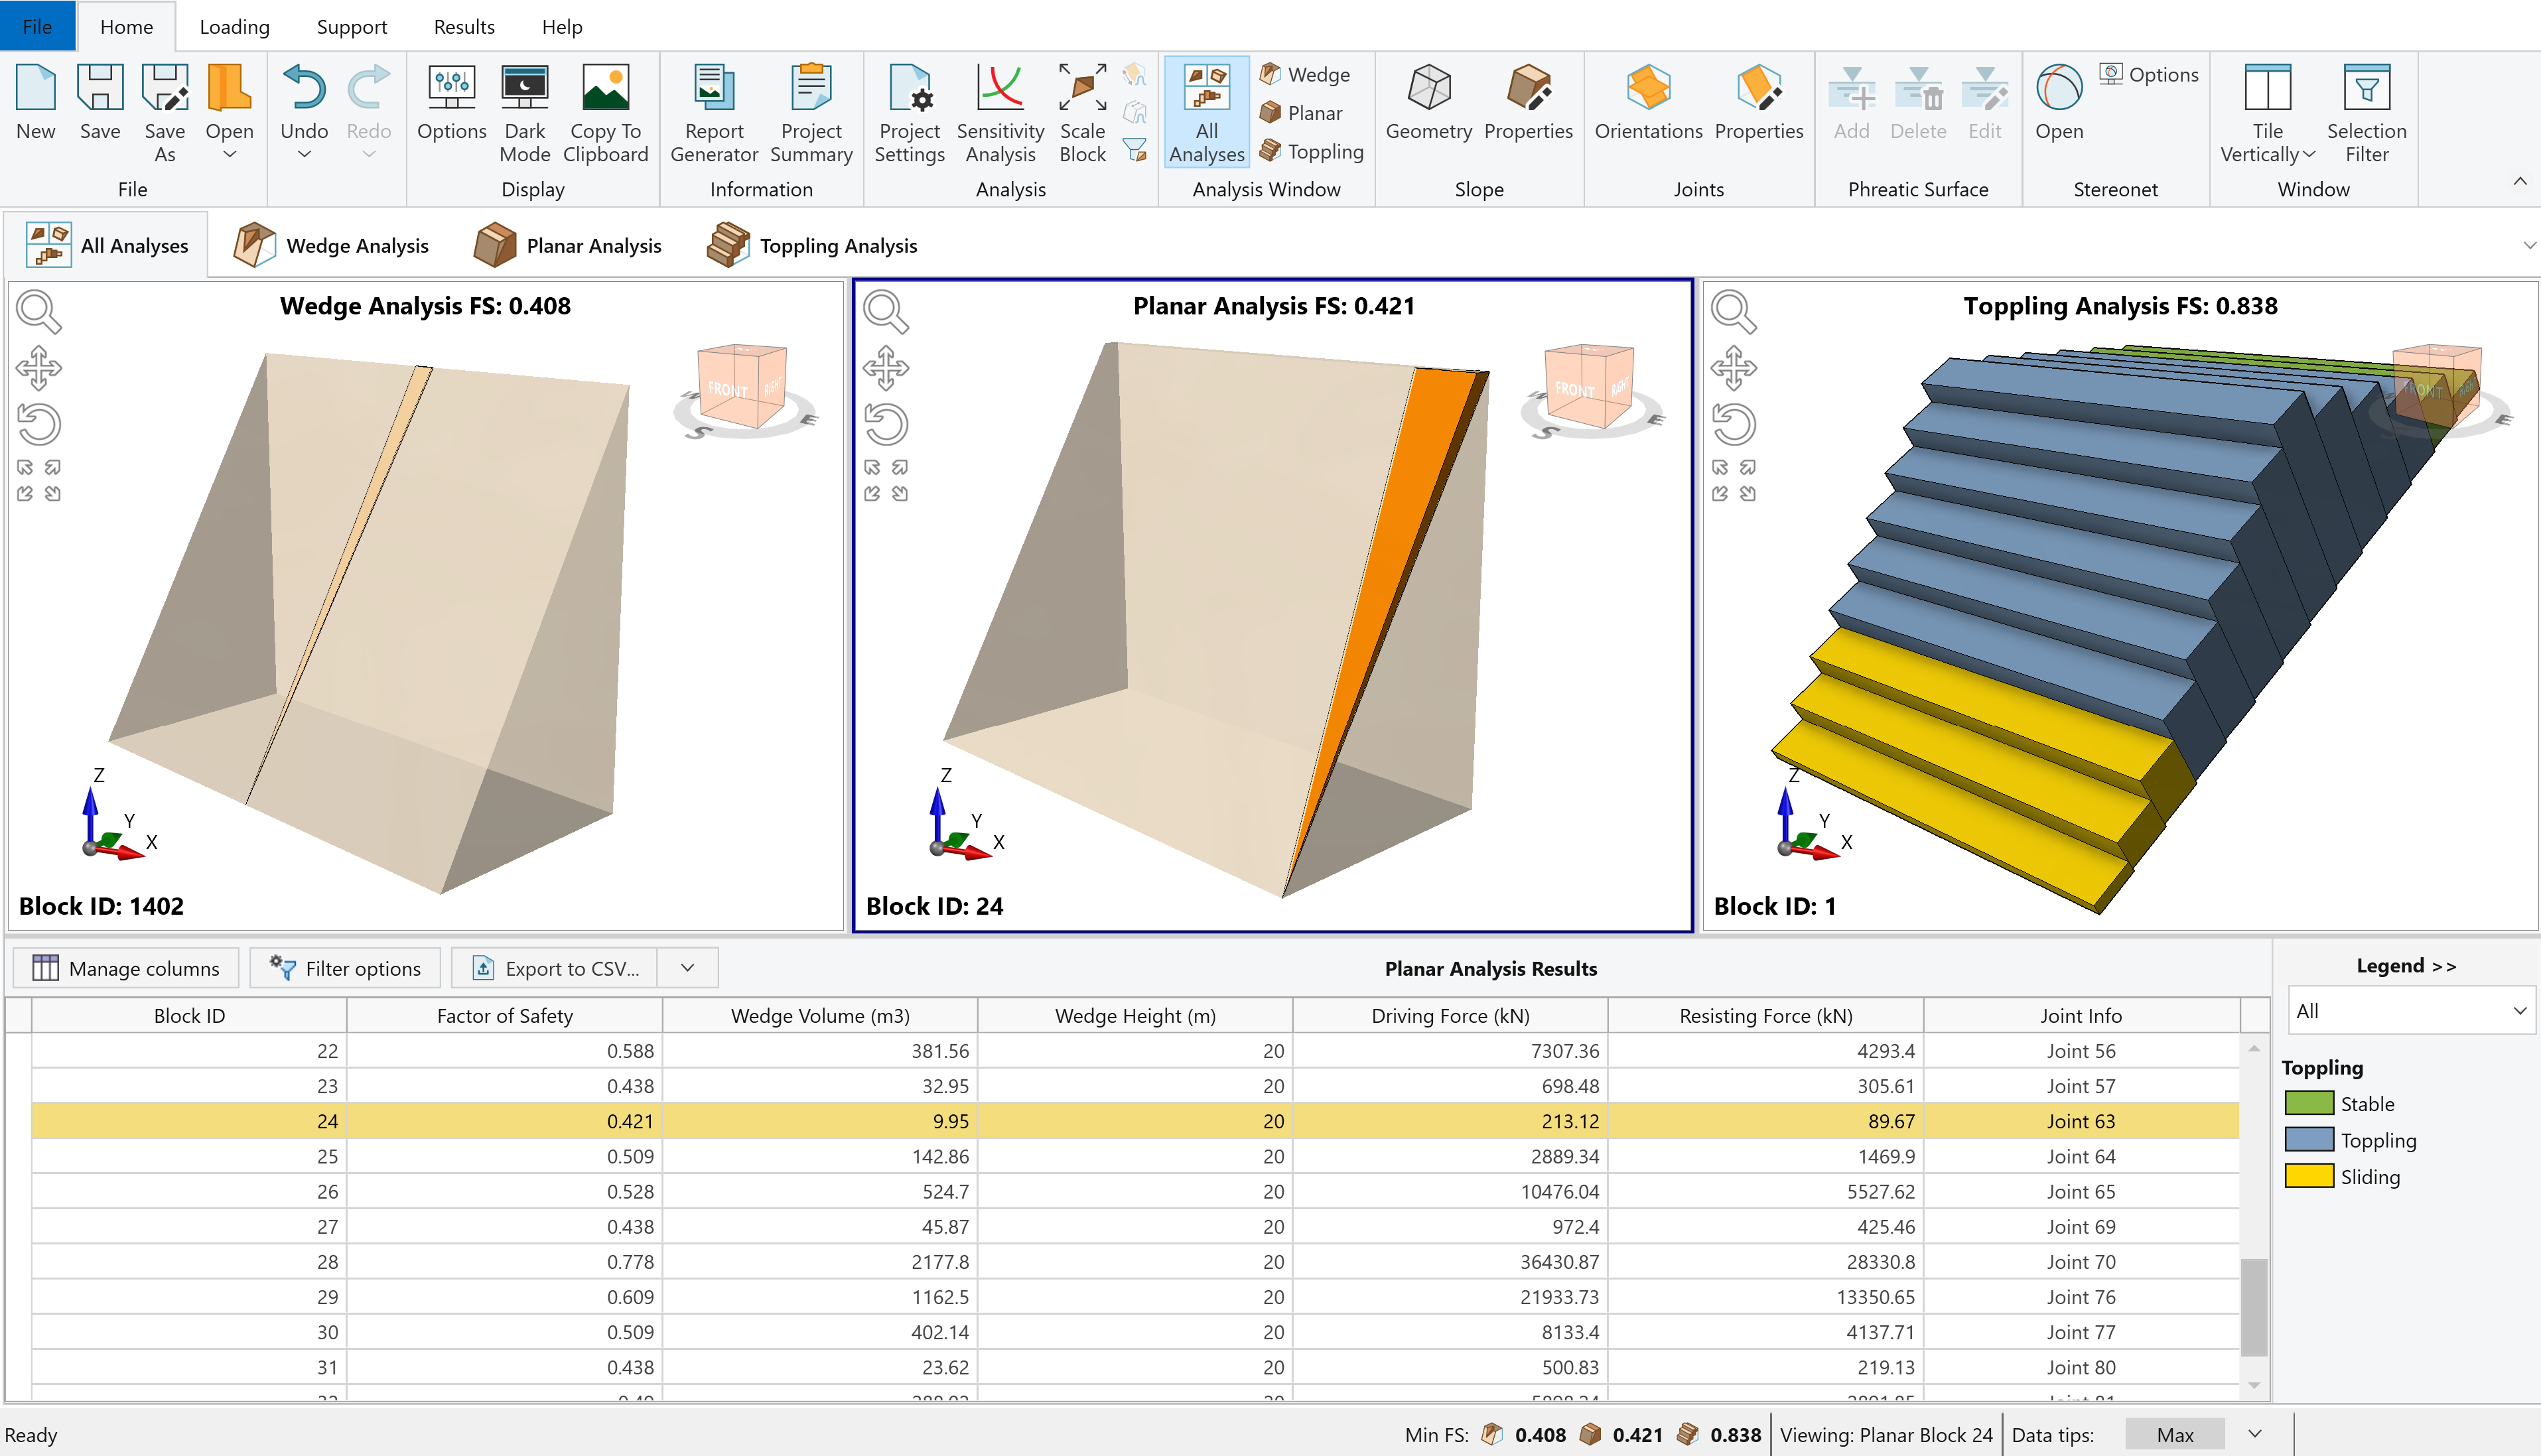
Task: Click the Selection filter funnel in Analysis group
Action: (1135, 151)
